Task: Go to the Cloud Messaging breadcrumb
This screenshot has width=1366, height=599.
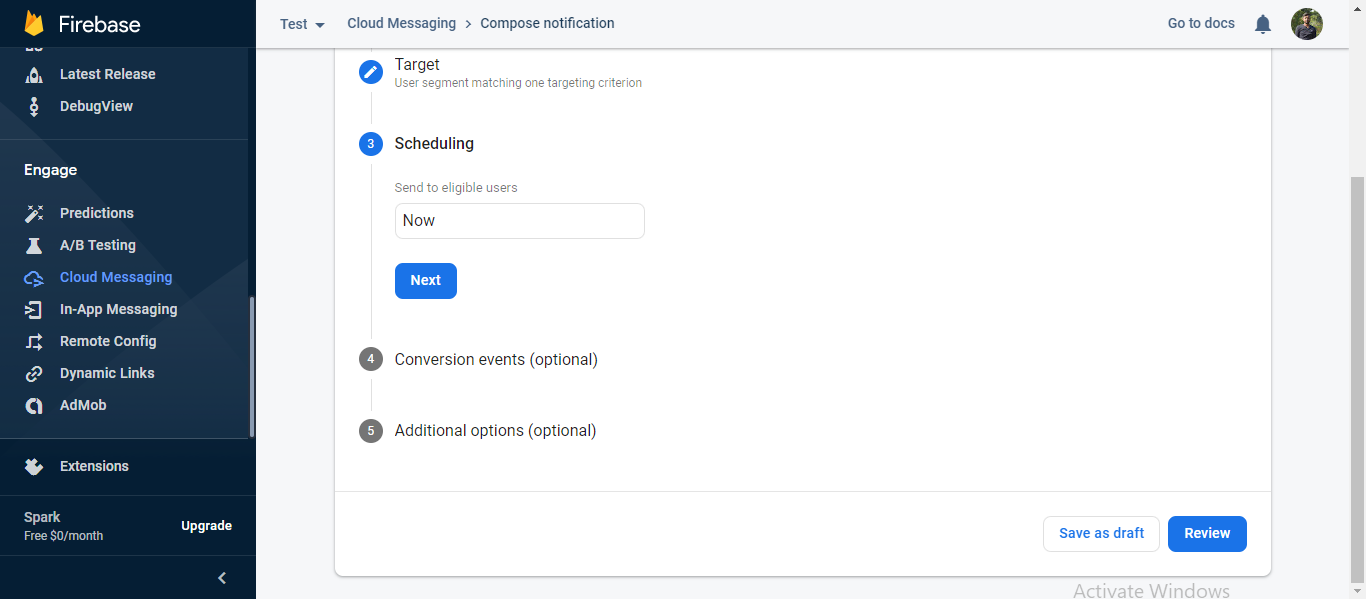Action: pos(401,23)
